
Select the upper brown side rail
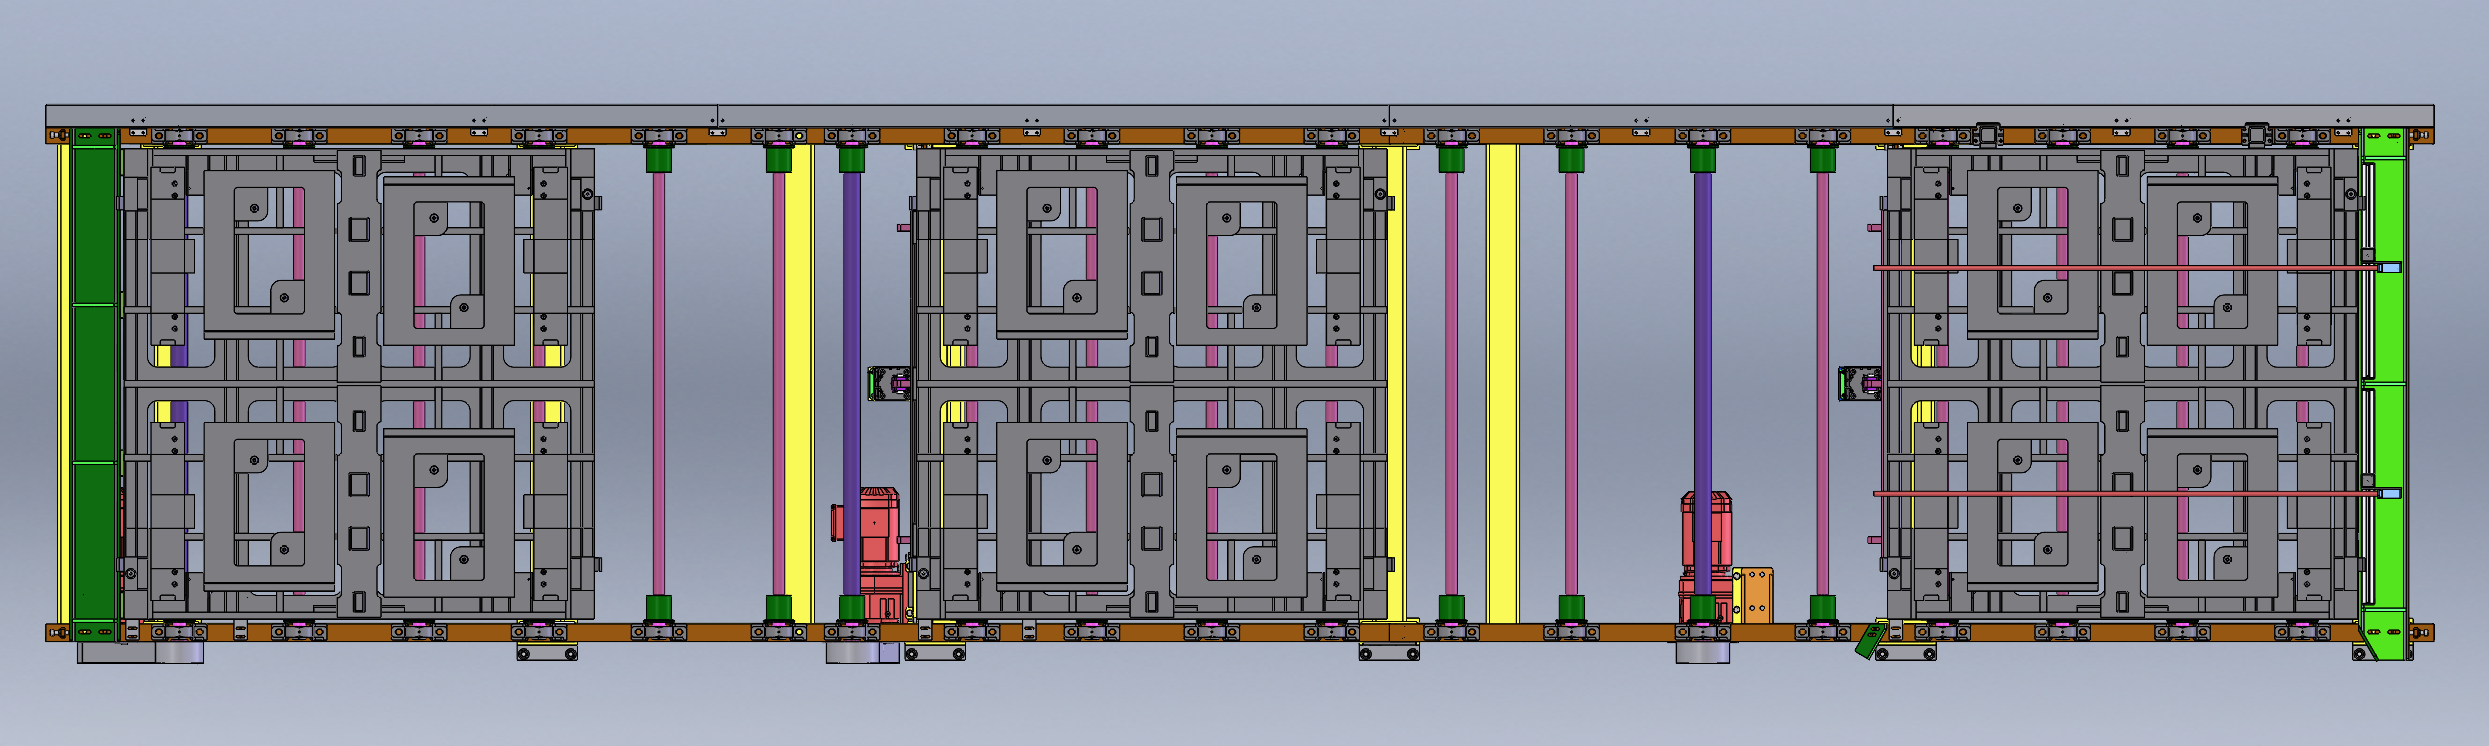(x=1240, y=136)
